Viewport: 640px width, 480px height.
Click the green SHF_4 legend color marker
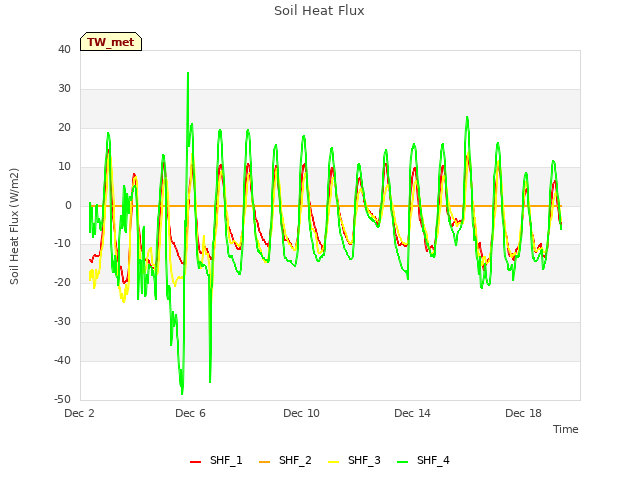coord(402,462)
